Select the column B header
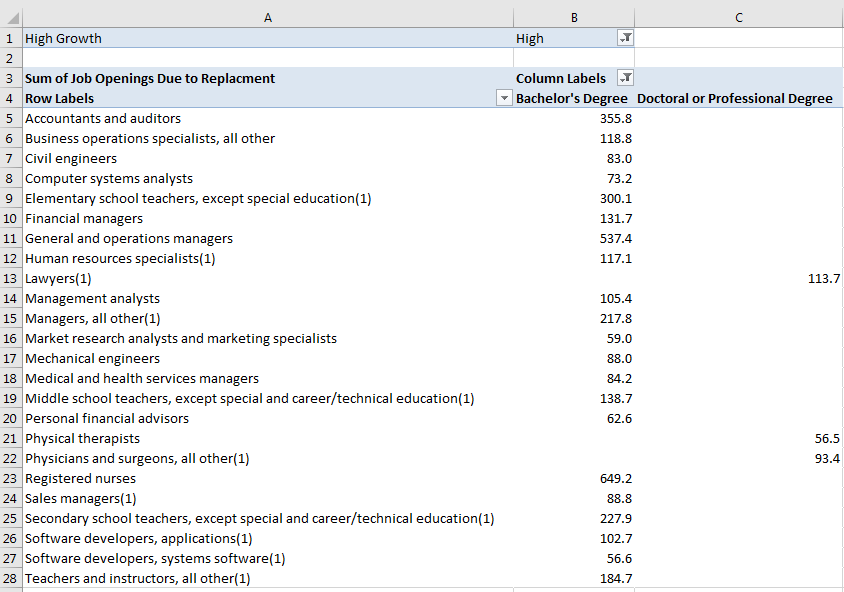844x592 pixels. [574, 18]
